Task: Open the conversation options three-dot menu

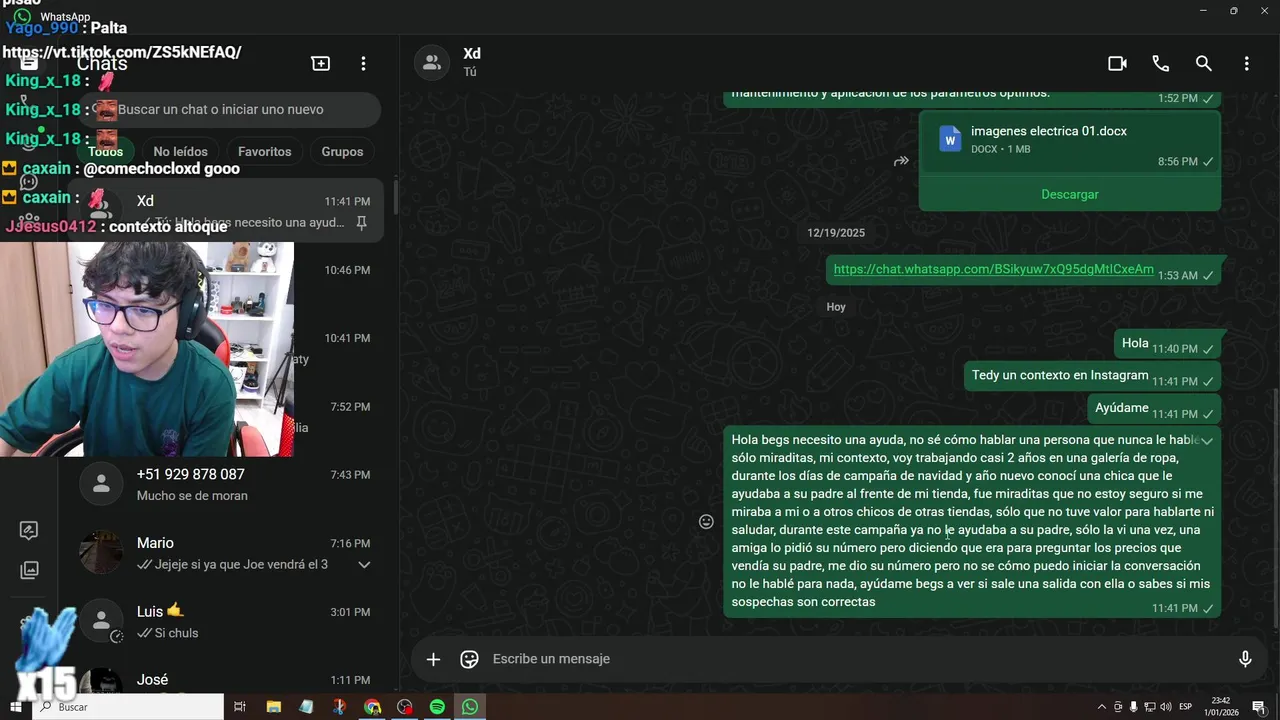Action: point(1246,63)
